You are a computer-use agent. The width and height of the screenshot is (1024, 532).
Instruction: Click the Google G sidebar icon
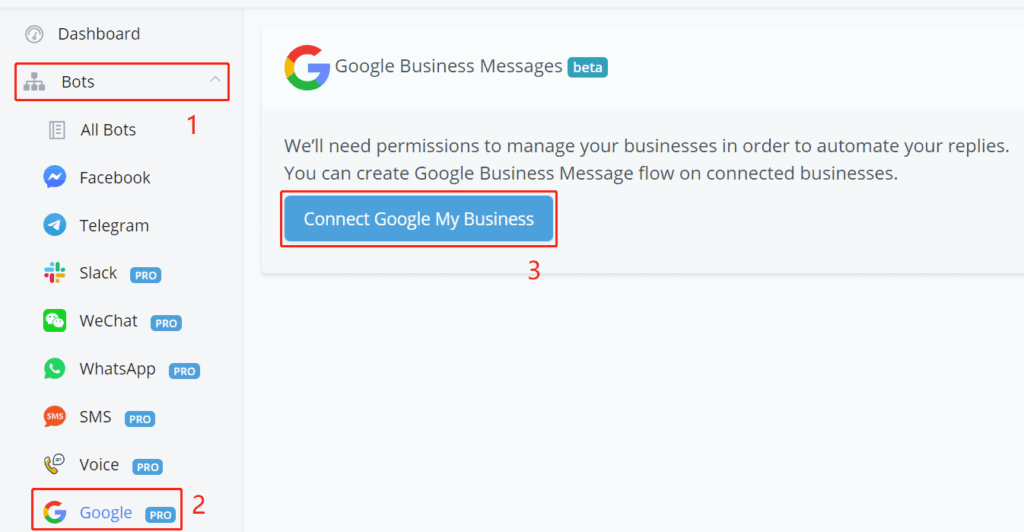coord(55,513)
